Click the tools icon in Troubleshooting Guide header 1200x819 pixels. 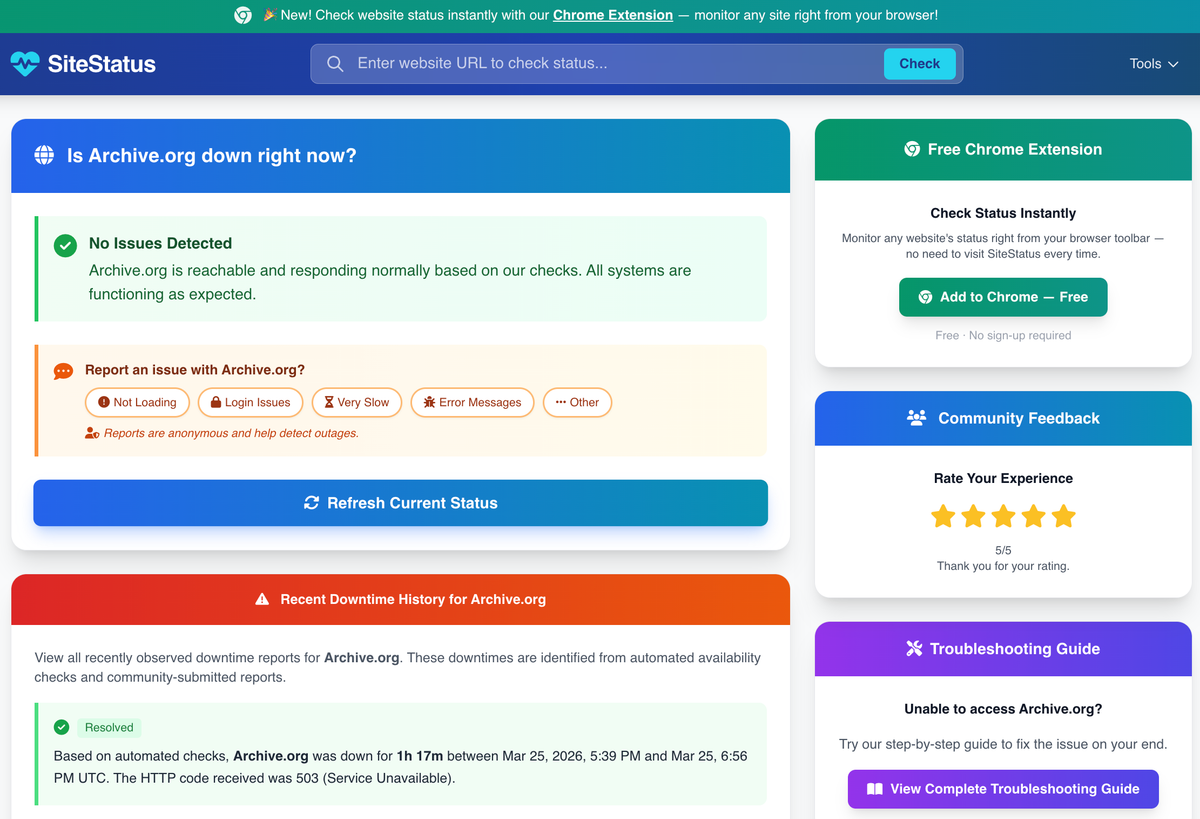pos(914,649)
